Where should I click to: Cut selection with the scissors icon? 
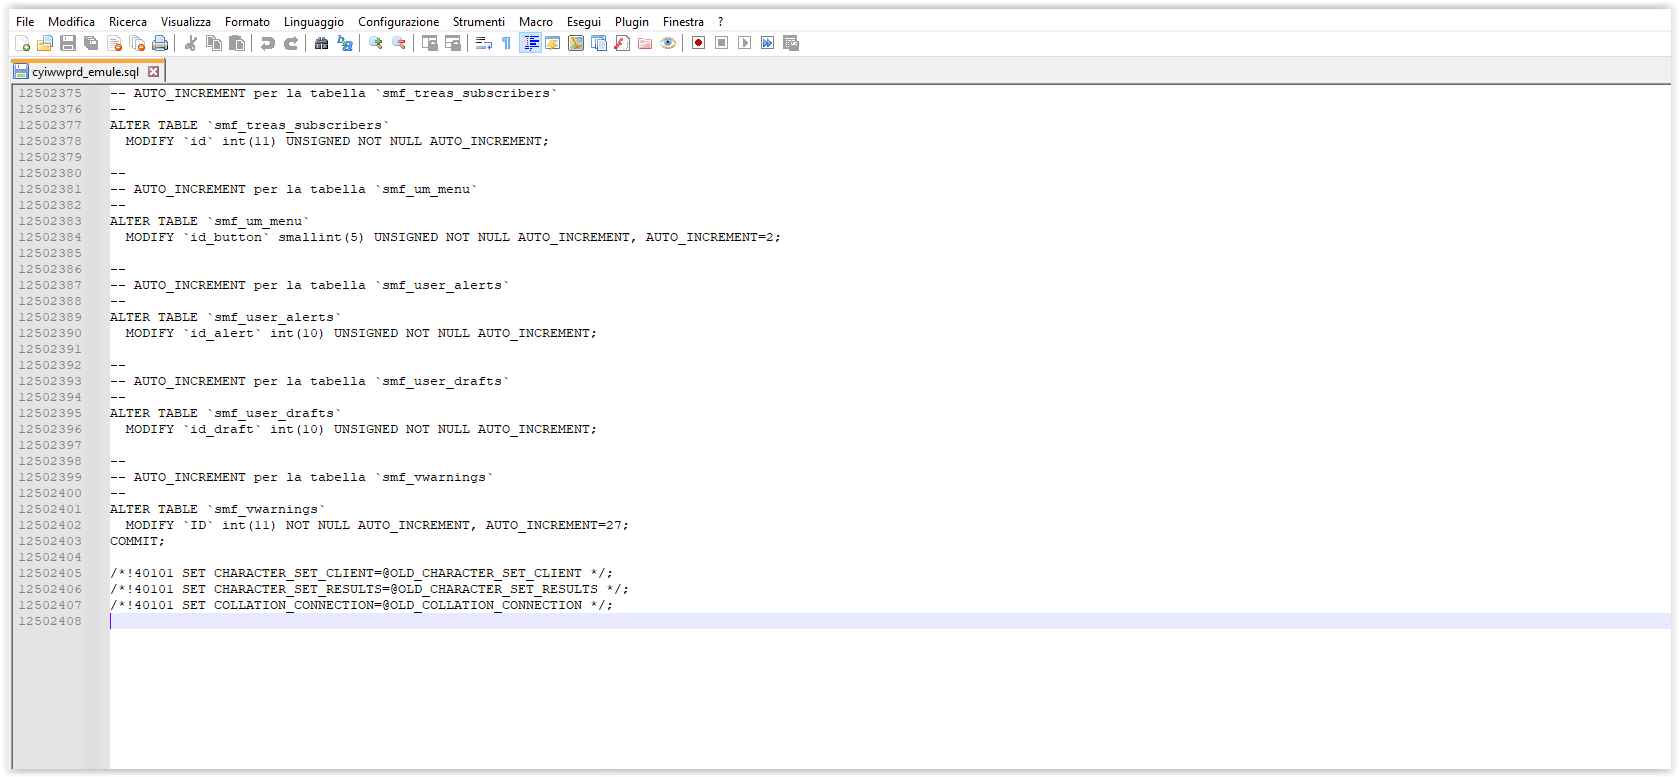[190, 43]
